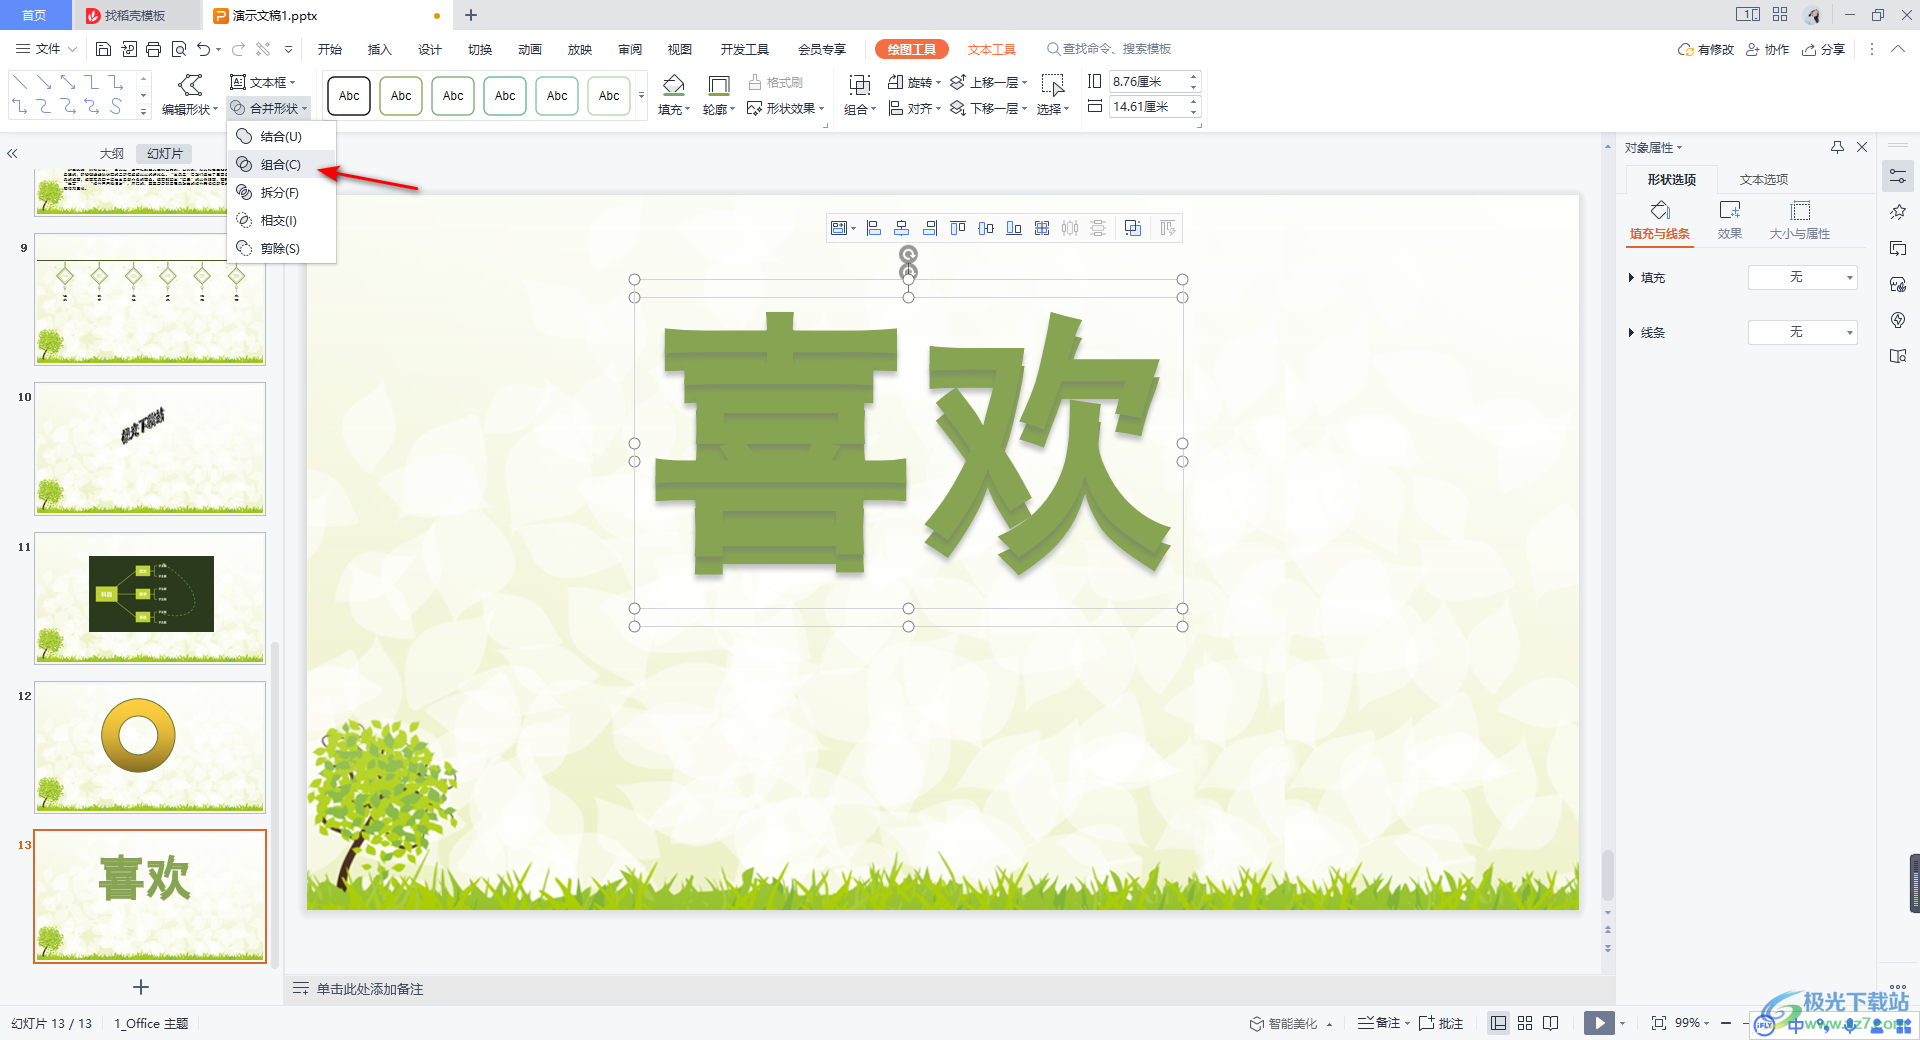Toggle Notes (备注) in status bar
Screen dimensions: 1920x1040
(x=1380, y=1023)
